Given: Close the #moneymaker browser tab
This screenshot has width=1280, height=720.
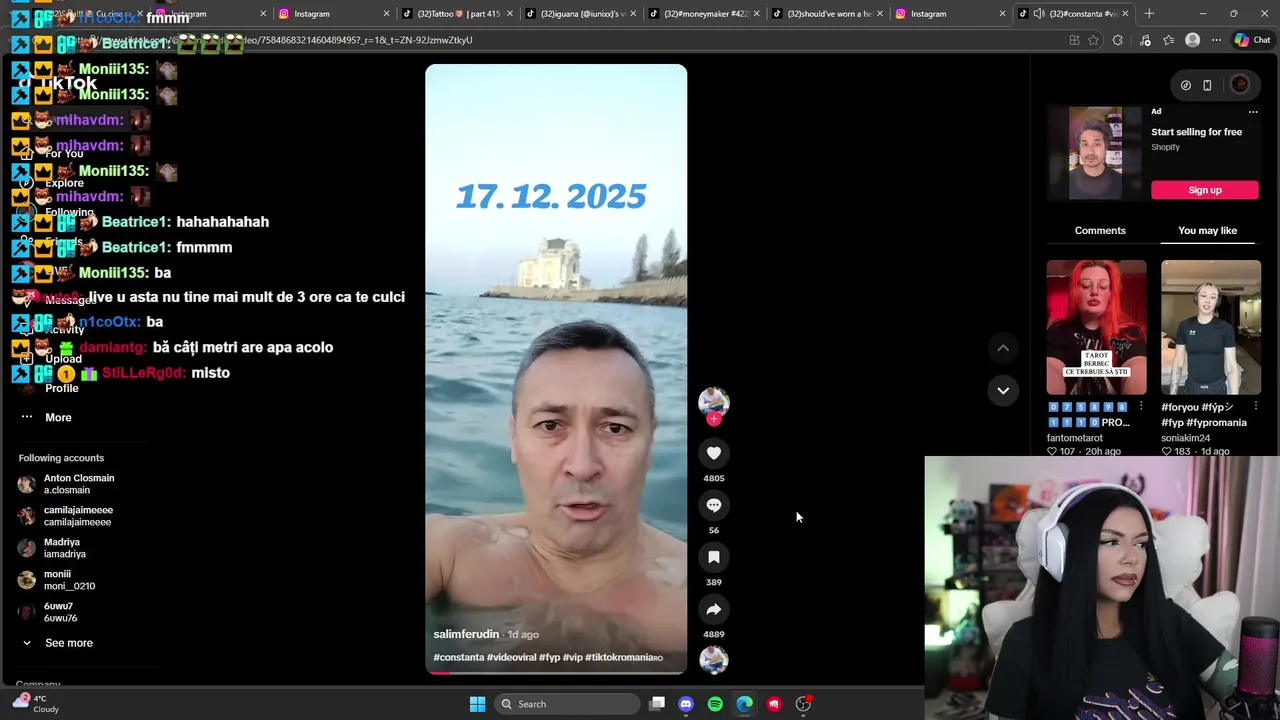Looking at the screenshot, I should (756, 14).
